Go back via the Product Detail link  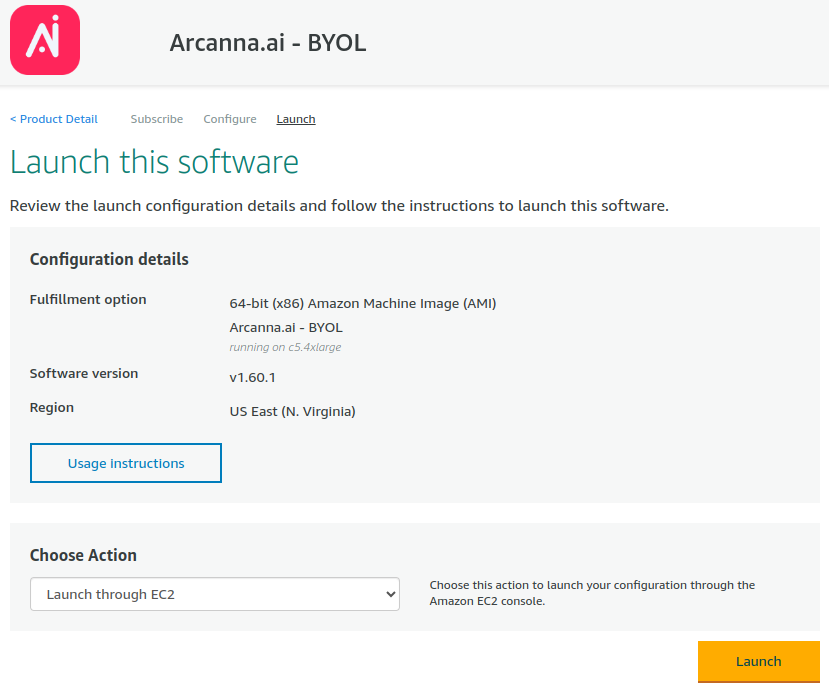pos(54,119)
